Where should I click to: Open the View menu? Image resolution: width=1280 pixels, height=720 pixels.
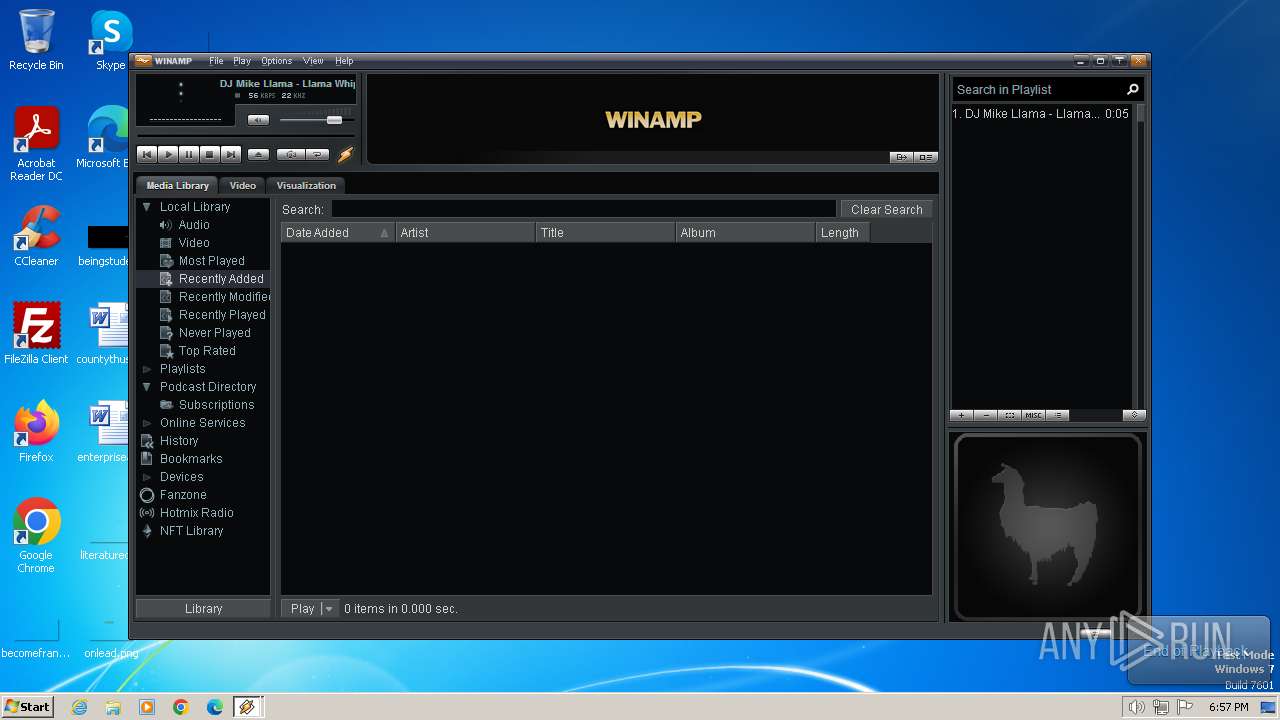point(313,61)
